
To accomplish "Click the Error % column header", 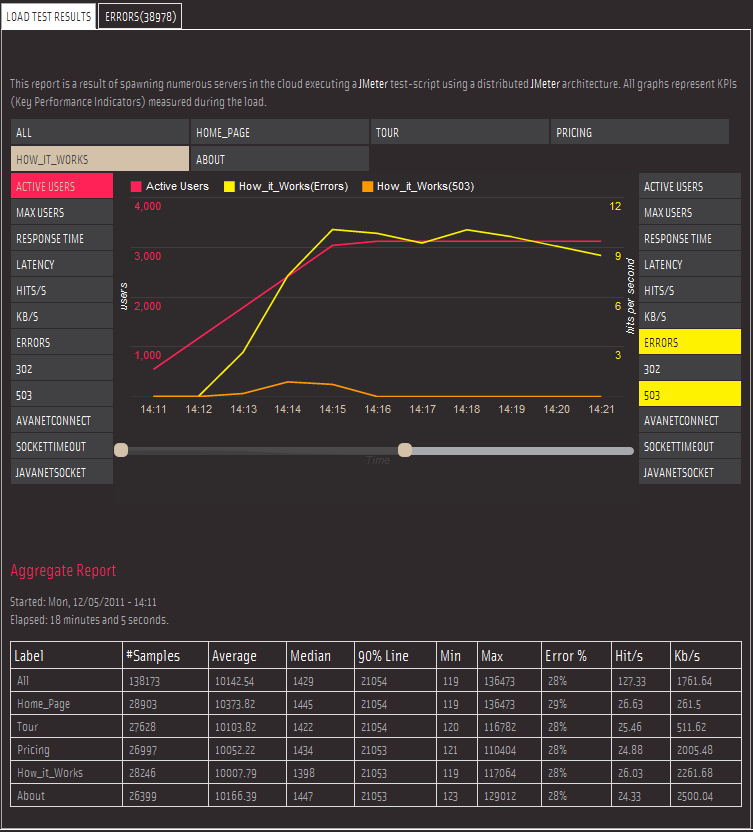I will point(566,656).
